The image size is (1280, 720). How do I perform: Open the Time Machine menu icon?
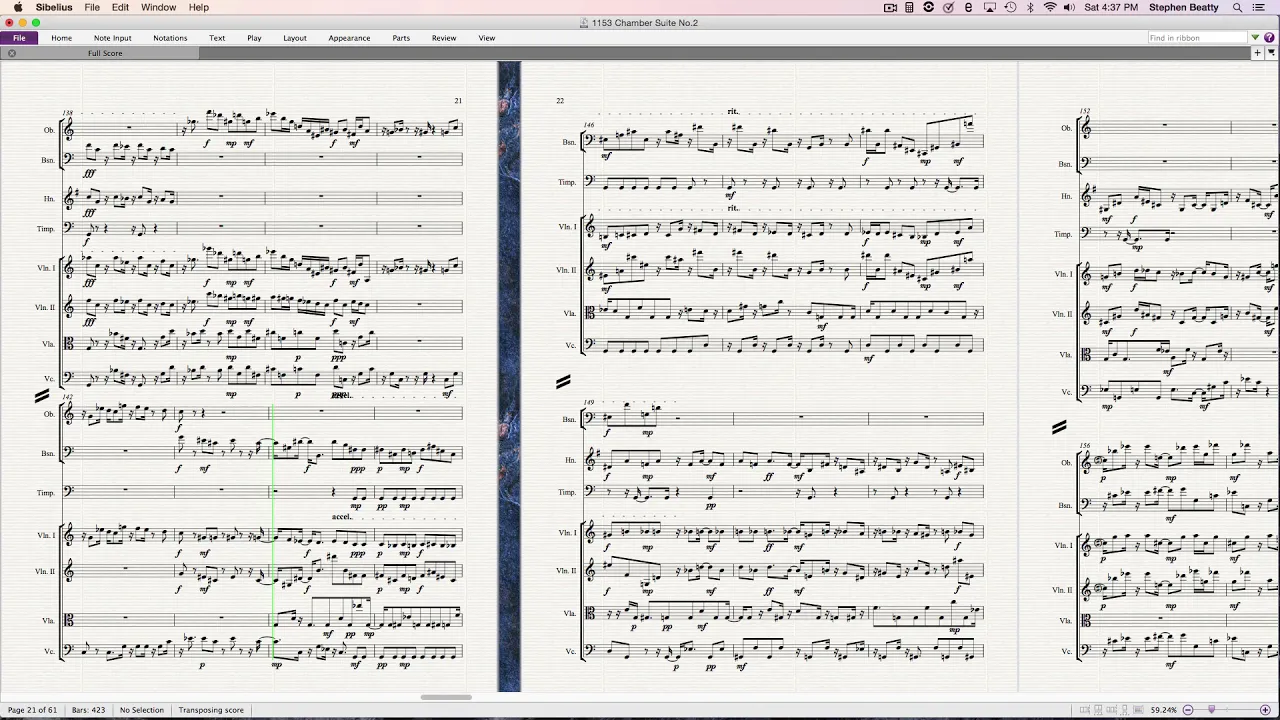point(1010,7)
